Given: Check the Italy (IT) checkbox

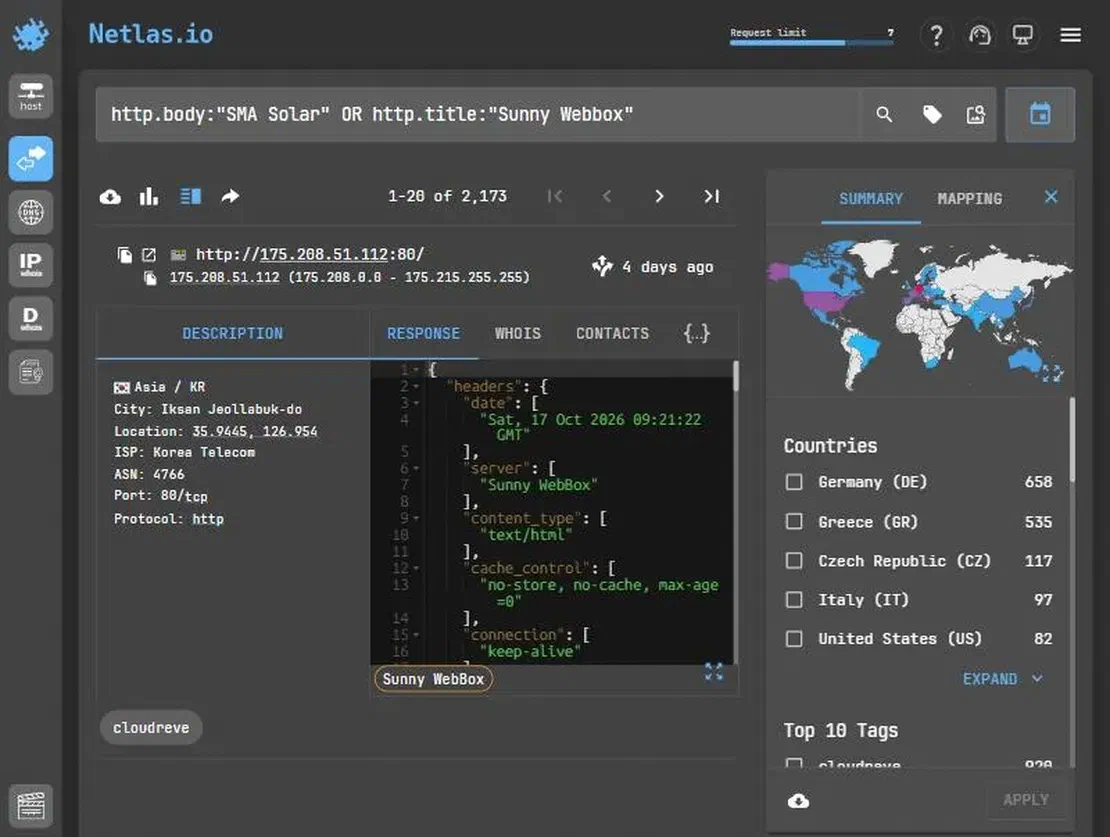Looking at the screenshot, I should click(x=794, y=600).
